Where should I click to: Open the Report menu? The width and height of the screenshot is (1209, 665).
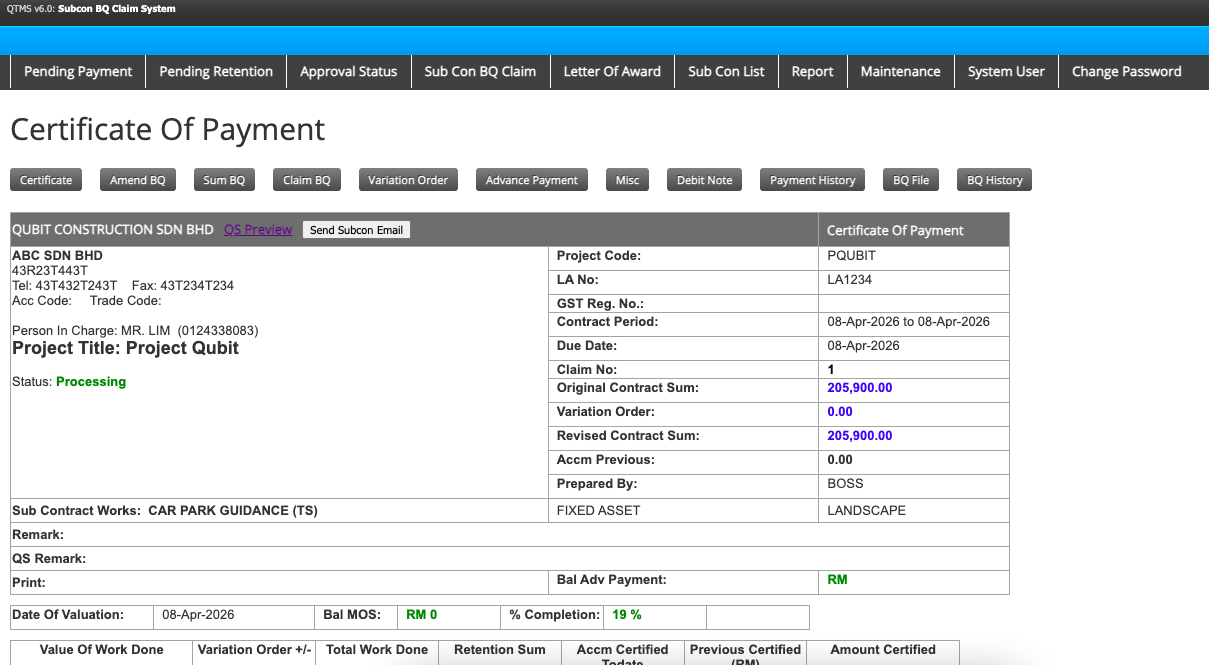click(812, 72)
